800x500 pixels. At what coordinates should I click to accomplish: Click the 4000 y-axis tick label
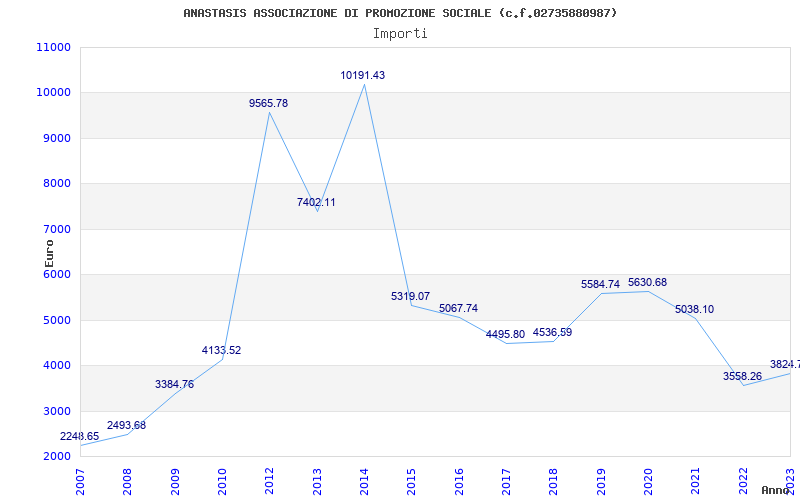[x=56, y=366]
